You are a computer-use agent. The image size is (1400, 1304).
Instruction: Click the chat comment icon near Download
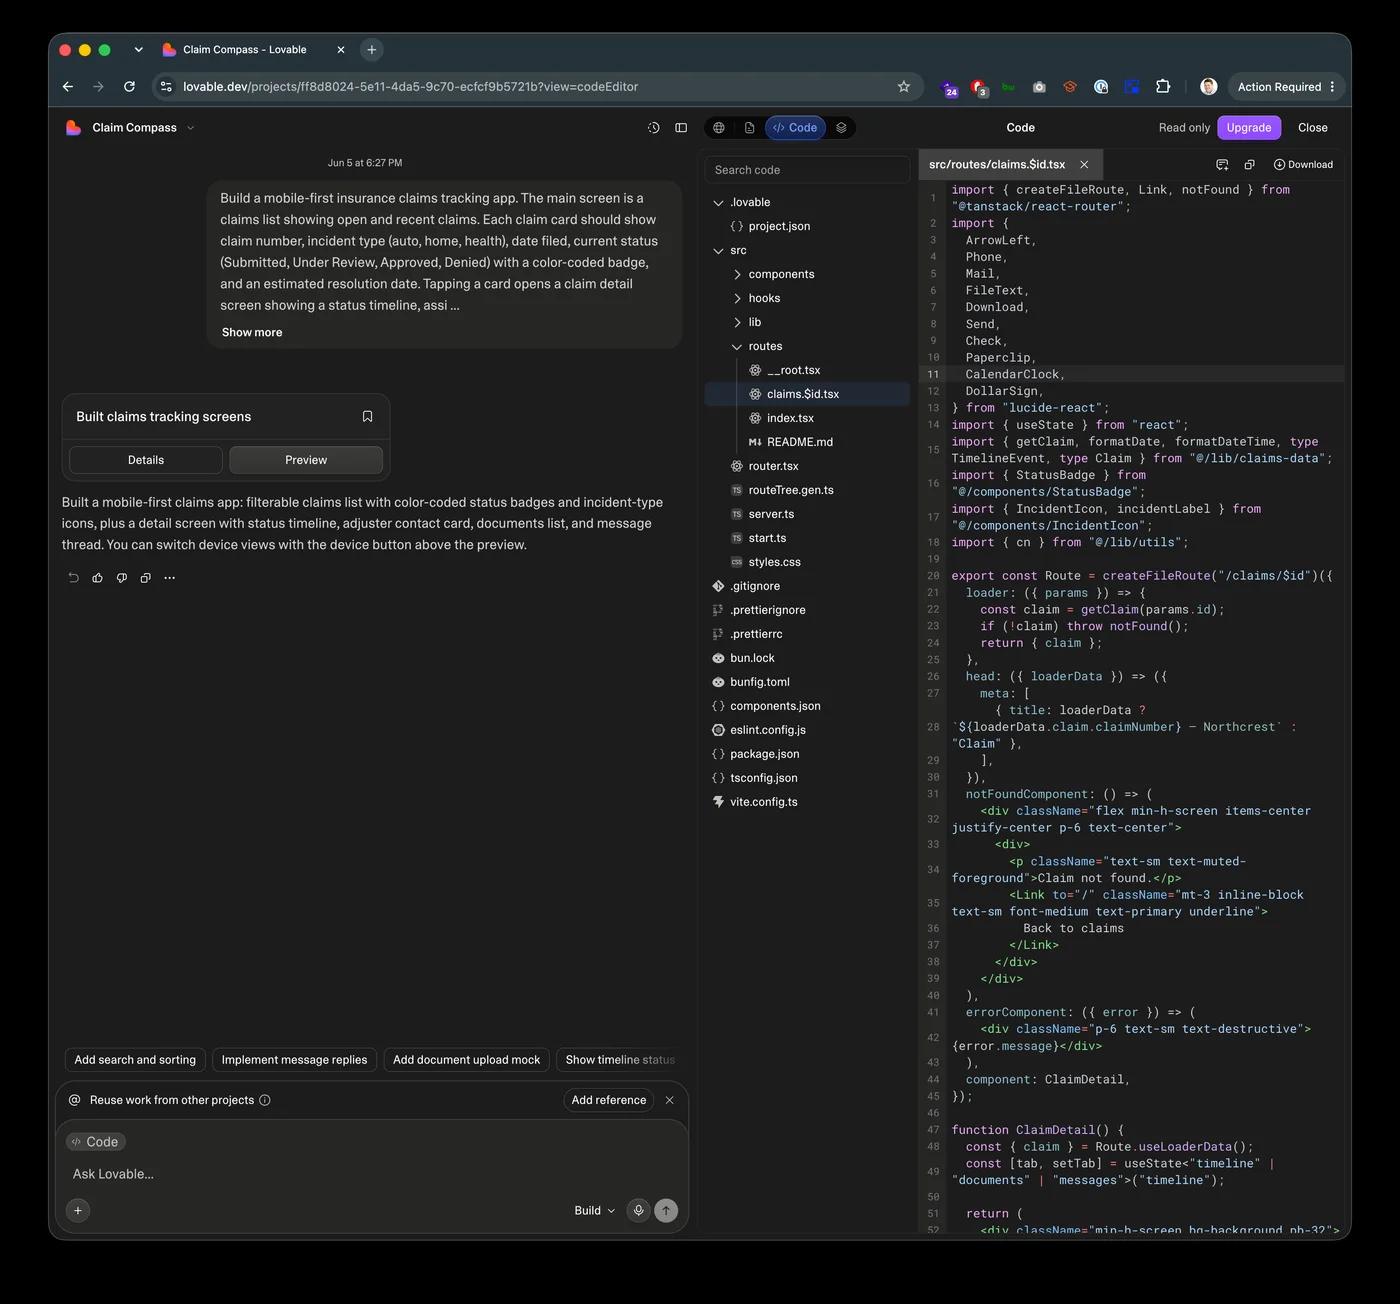1222,165
